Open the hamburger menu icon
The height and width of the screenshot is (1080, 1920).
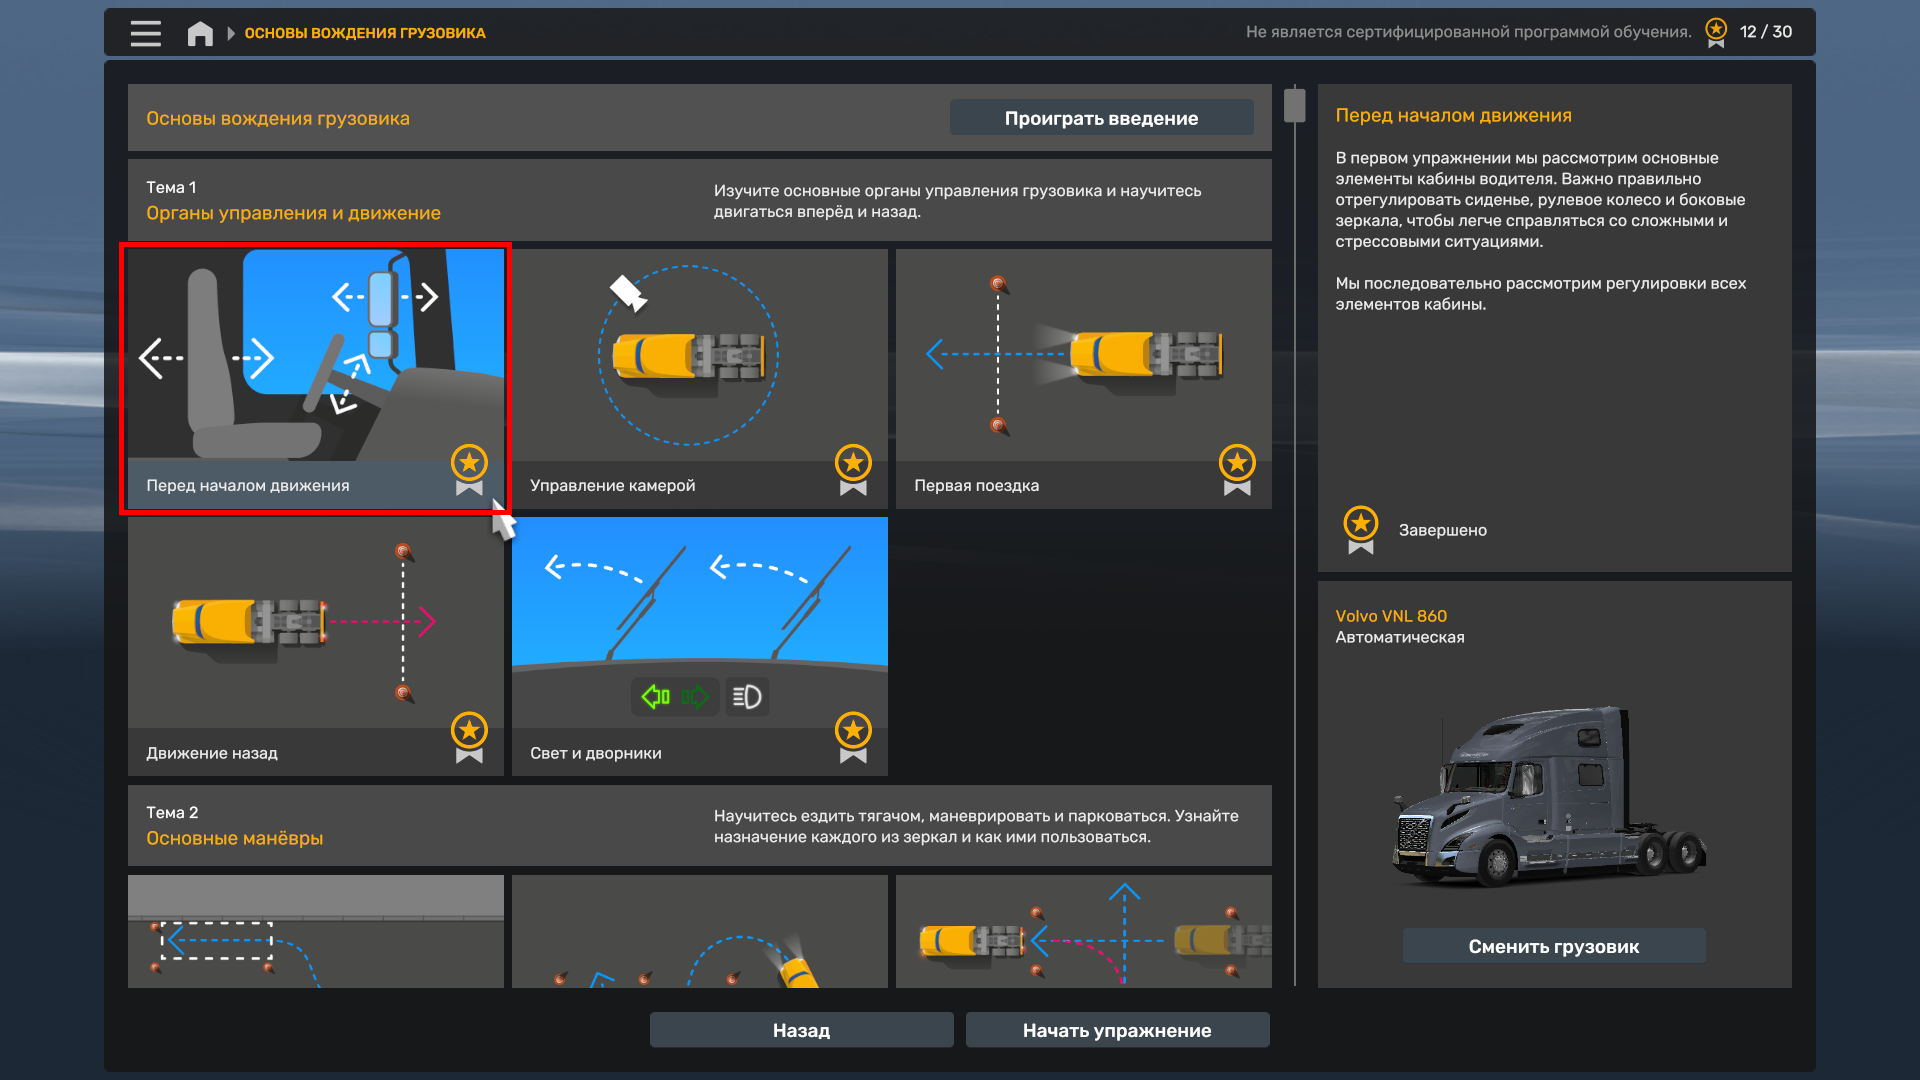pyautogui.click(x=145, y=33)
